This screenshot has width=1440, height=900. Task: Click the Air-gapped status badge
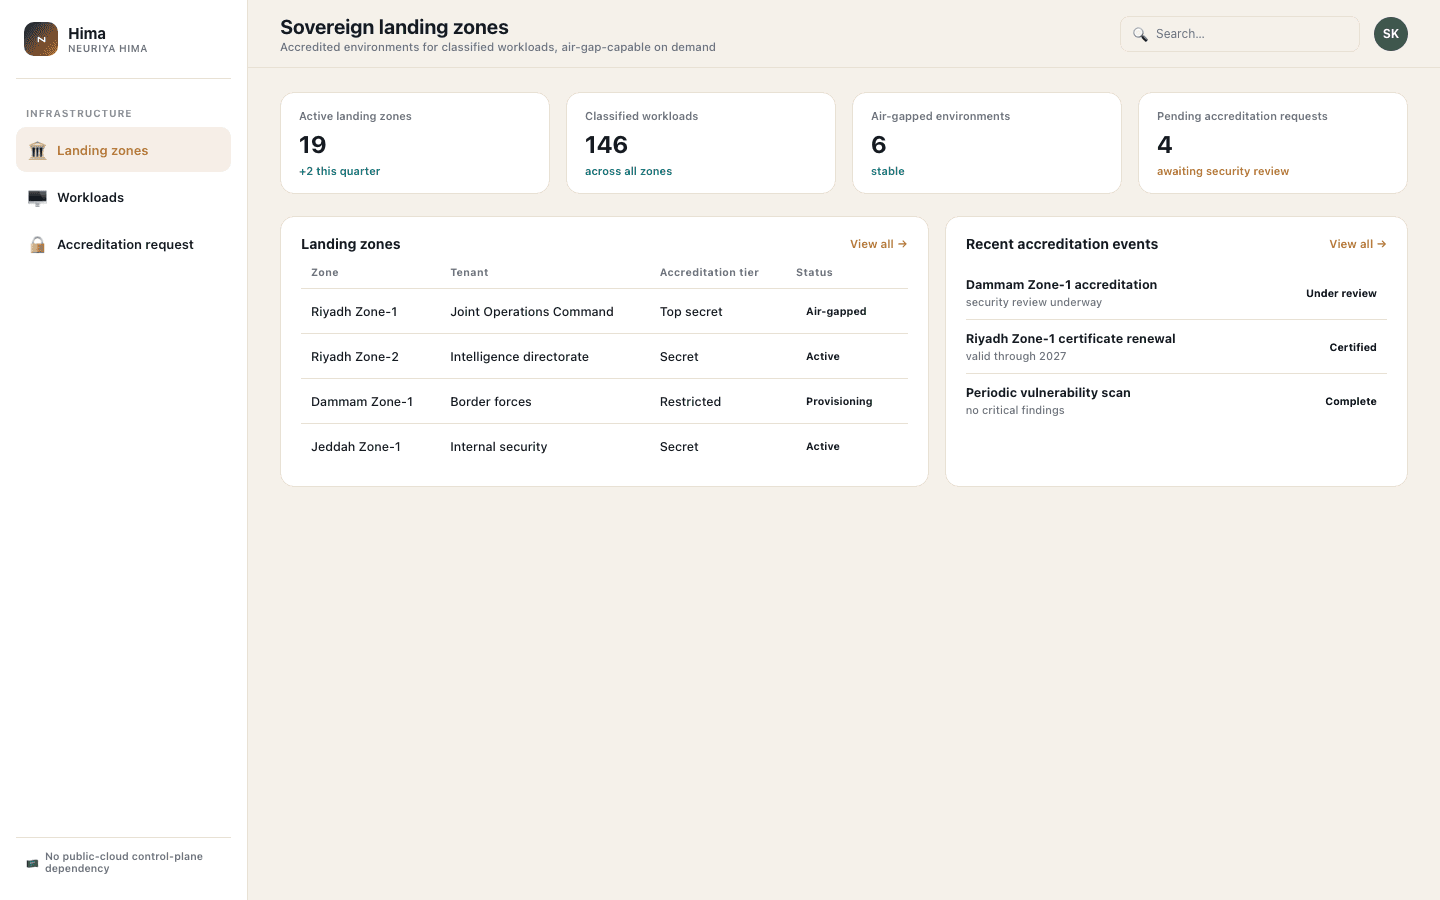pos(836,312)
